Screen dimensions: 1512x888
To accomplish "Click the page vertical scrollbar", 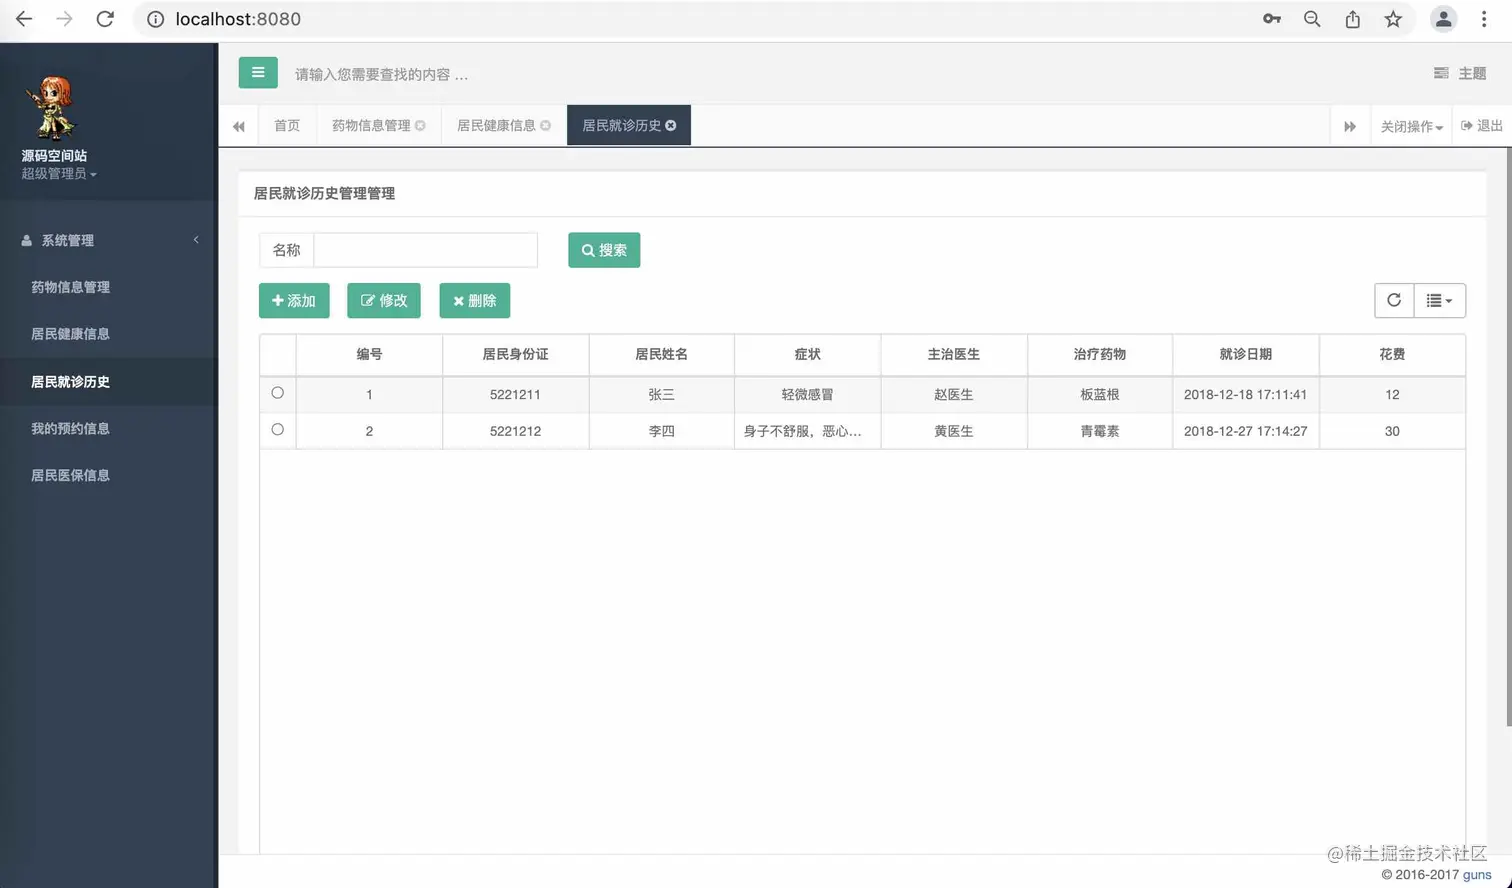I will [x=1508, y=435].
